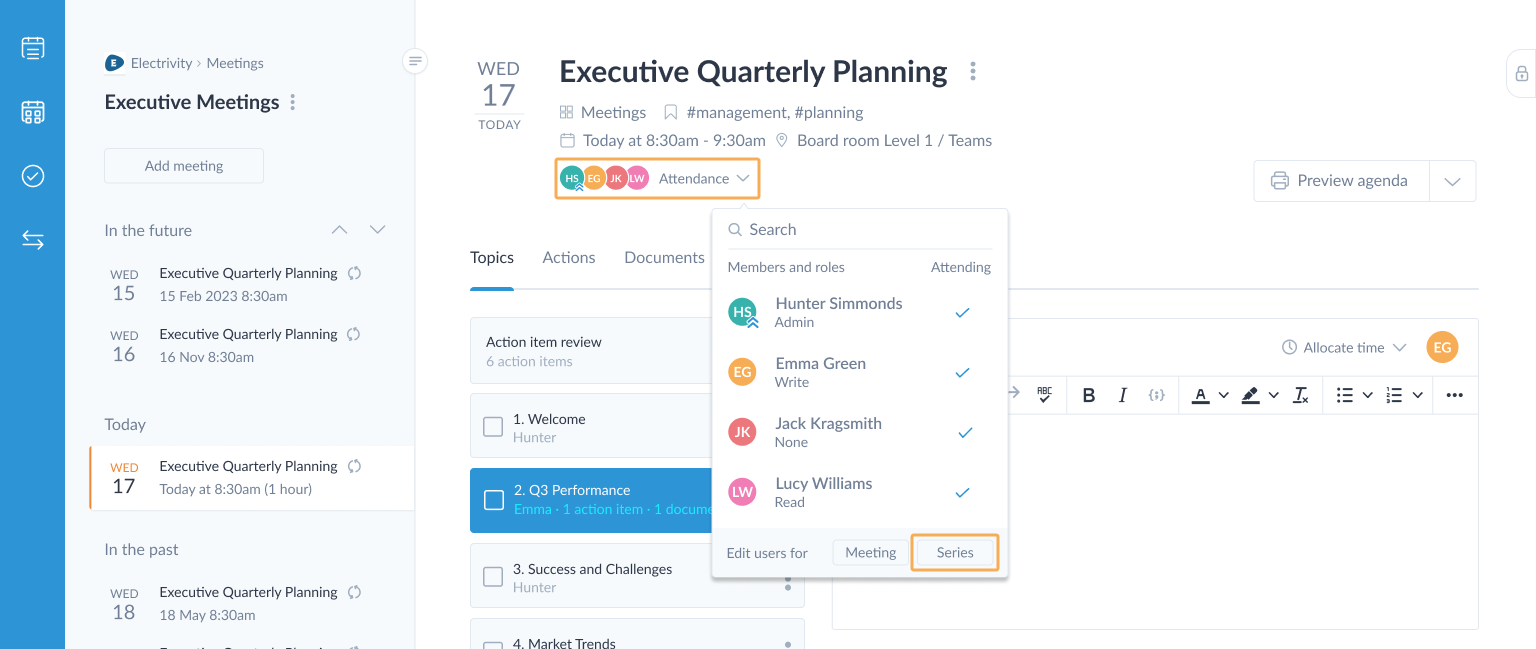
Task: Open the arrow next to Preview agenda
Action: [x=1453, y=181]
